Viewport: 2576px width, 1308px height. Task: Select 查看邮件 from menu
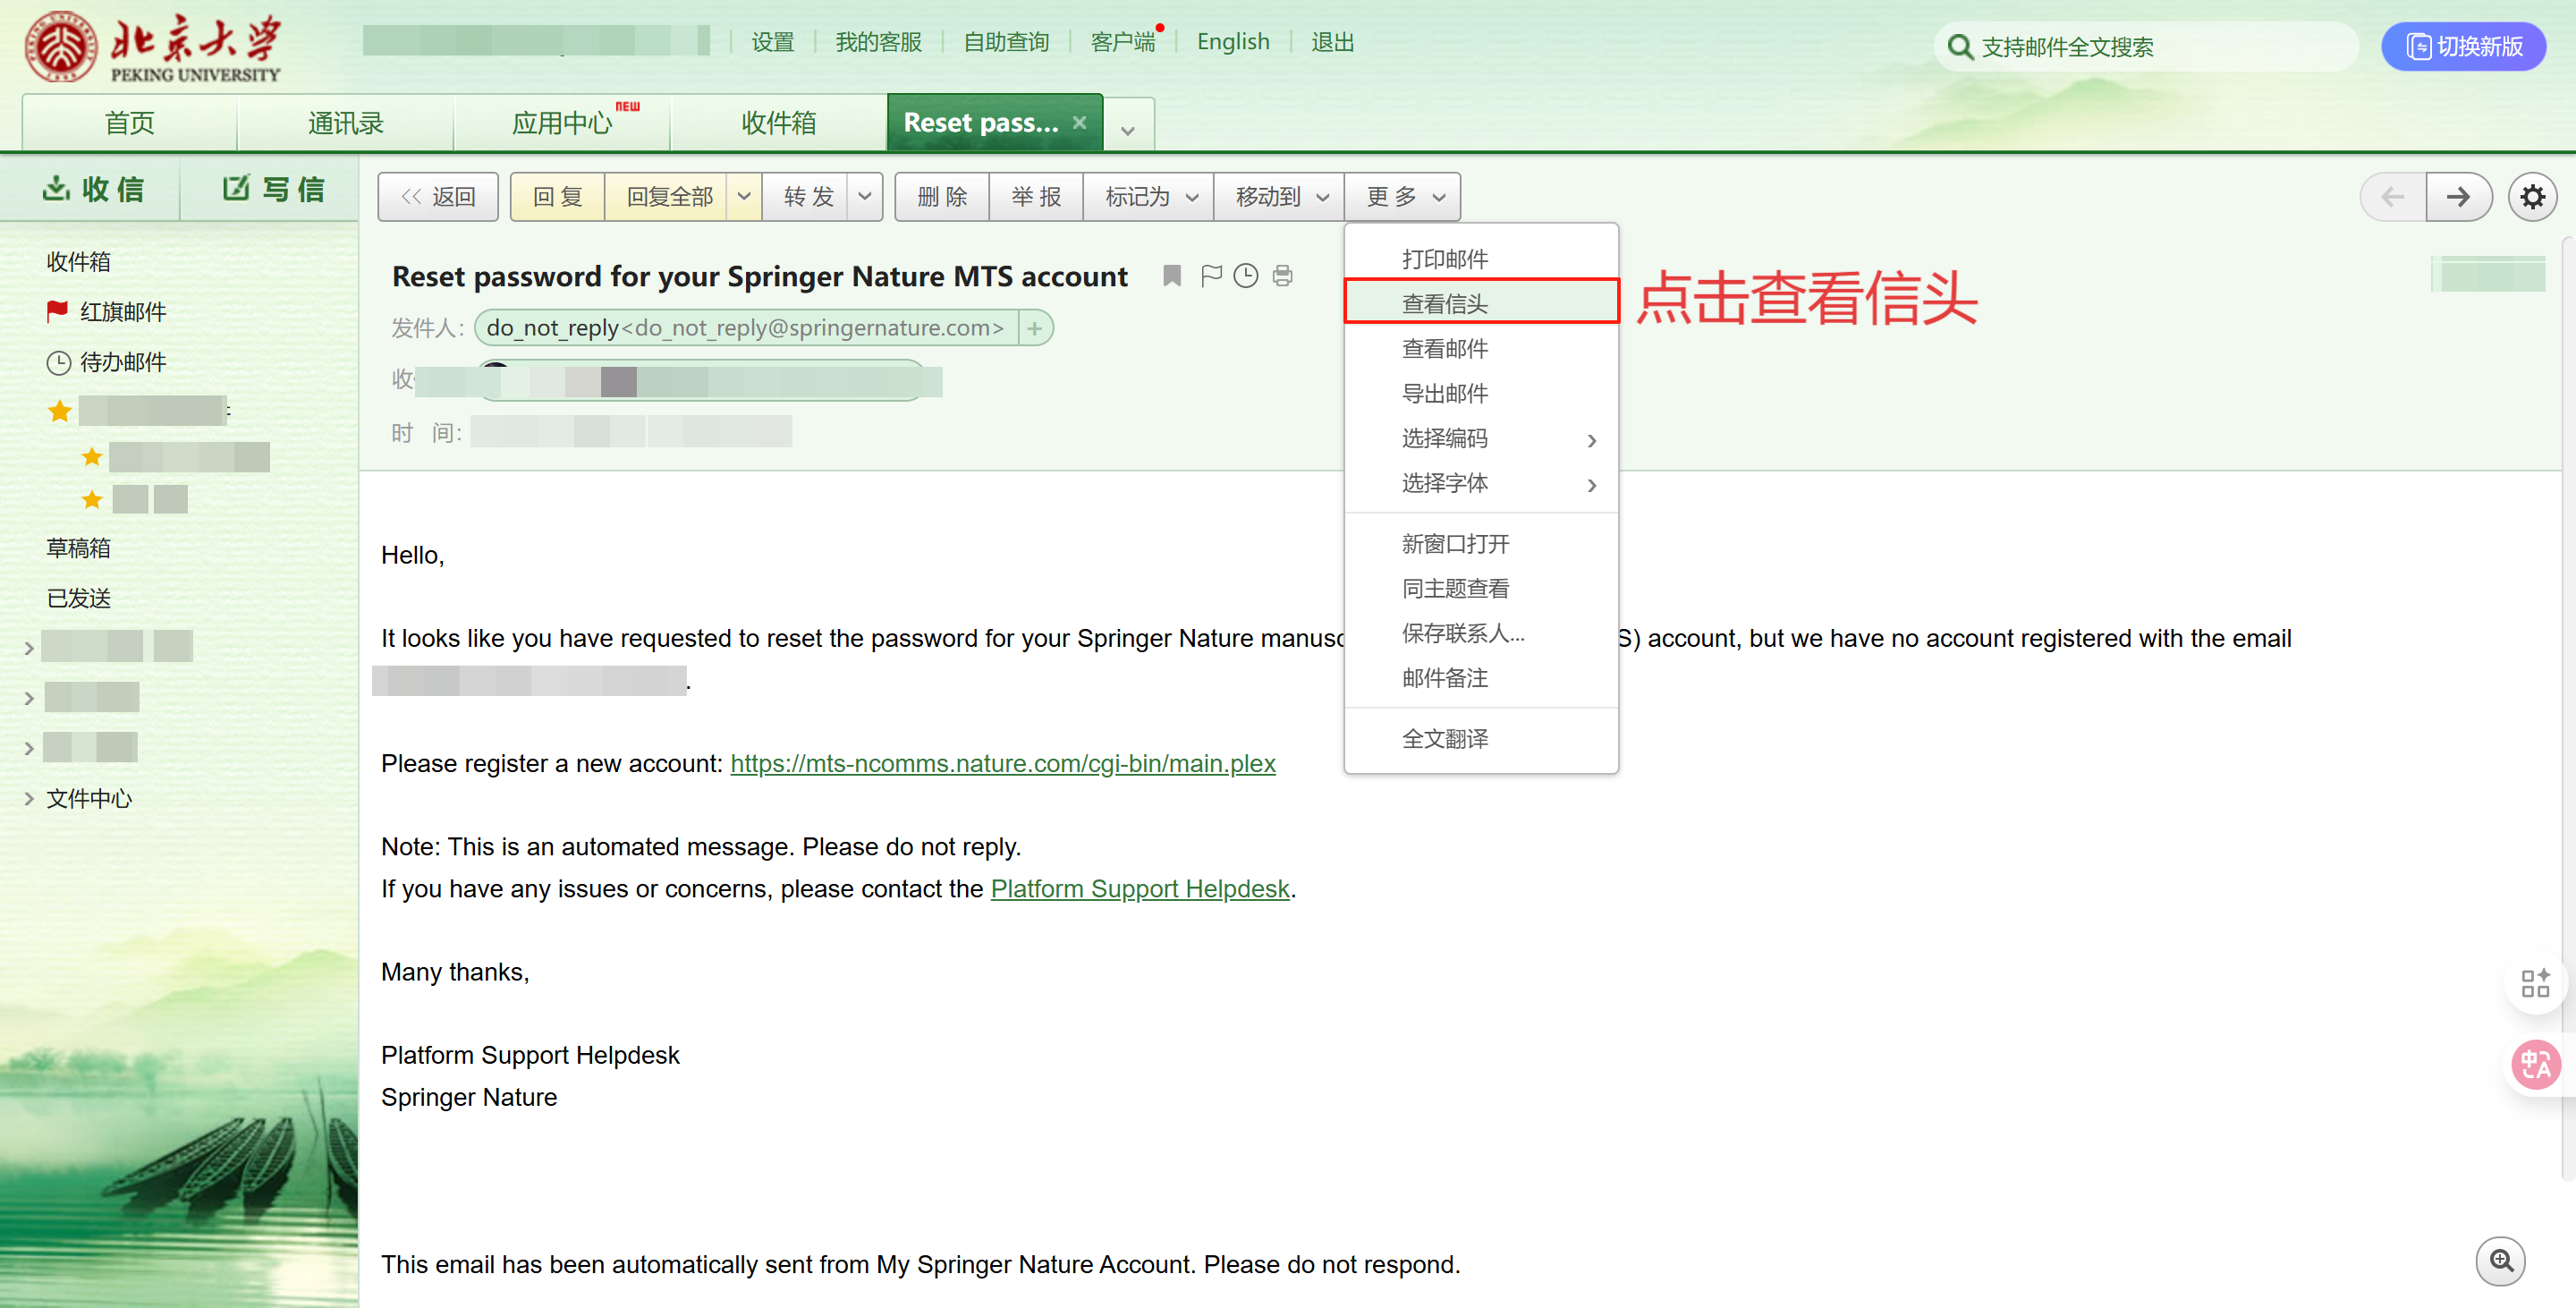(x=1481, y=348)
